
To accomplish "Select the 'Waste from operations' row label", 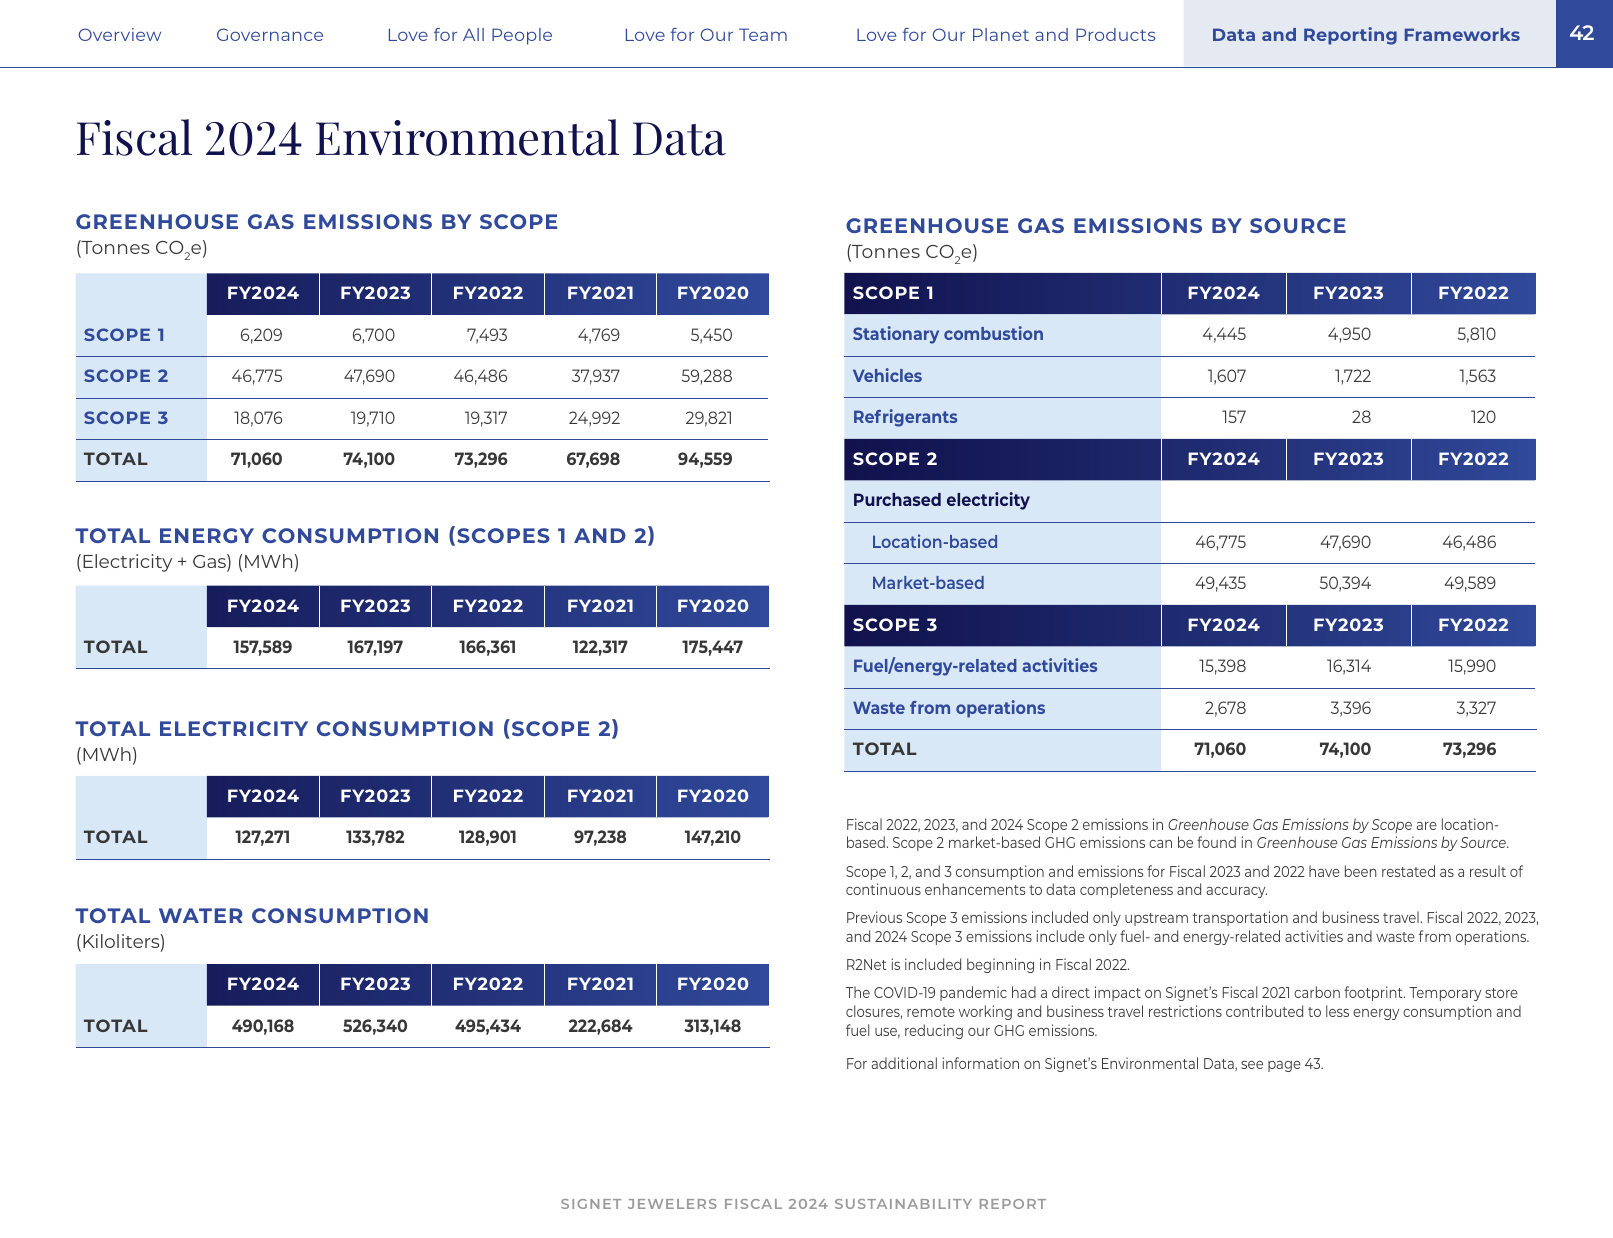I will coord(949,708).
